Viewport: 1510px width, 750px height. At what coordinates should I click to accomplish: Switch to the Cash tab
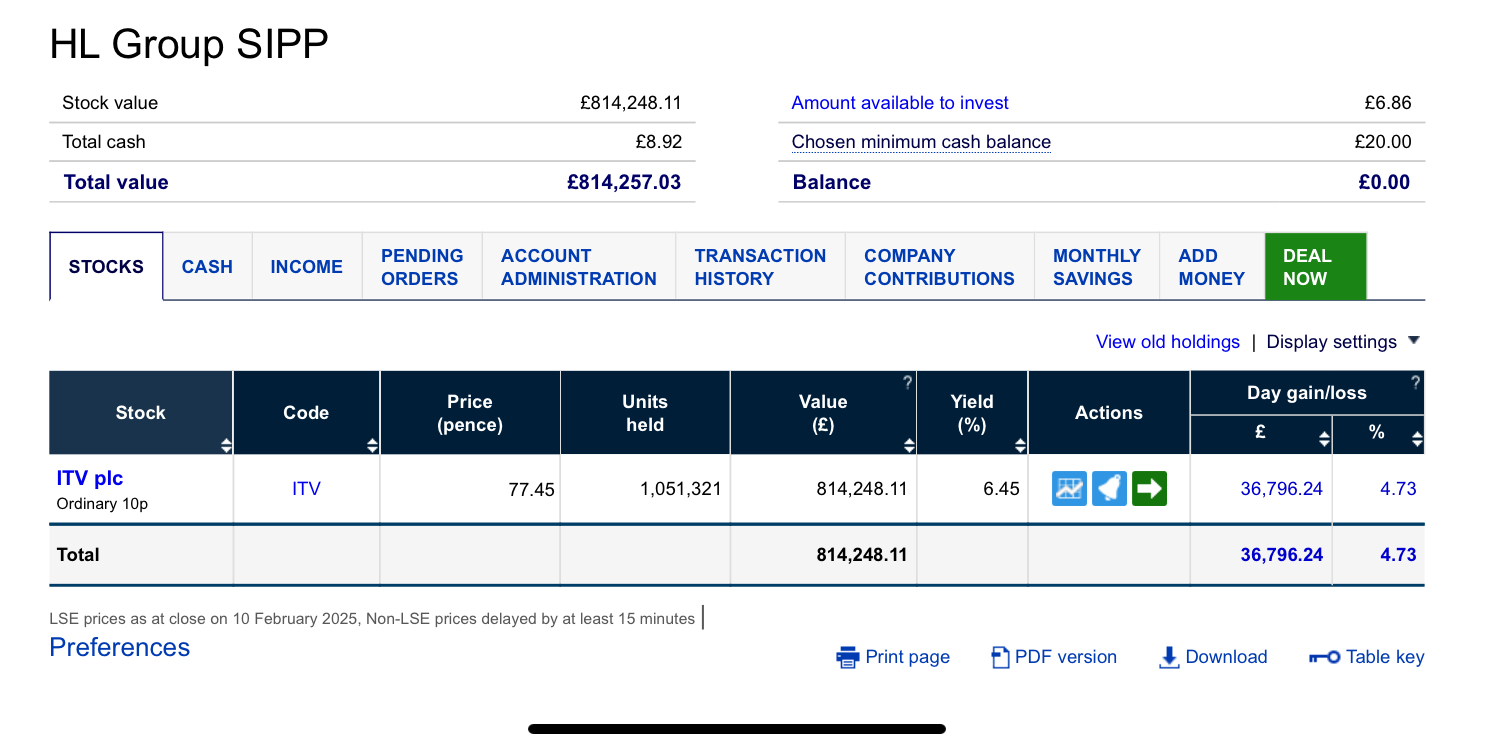pos(207,267)
